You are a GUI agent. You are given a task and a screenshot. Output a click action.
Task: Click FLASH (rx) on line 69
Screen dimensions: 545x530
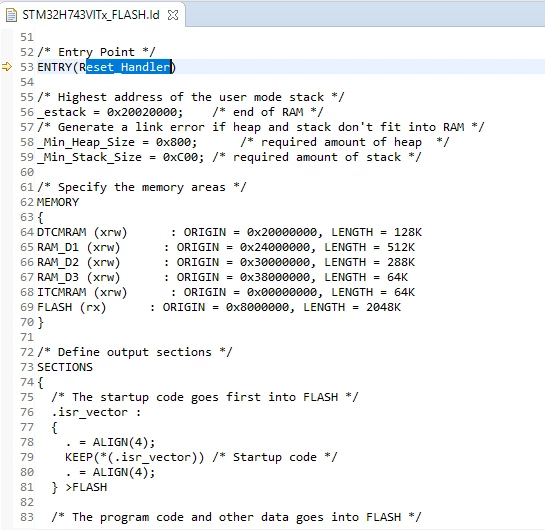[x=72, y=308]
